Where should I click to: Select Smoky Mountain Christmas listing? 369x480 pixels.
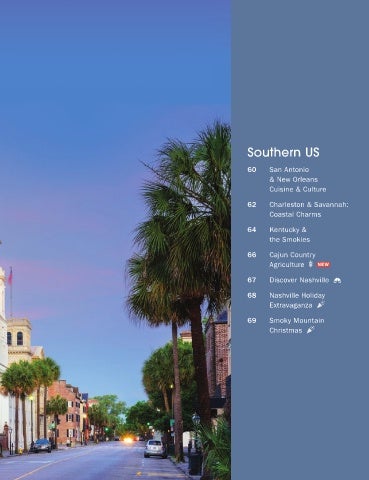tap(297, 325)
